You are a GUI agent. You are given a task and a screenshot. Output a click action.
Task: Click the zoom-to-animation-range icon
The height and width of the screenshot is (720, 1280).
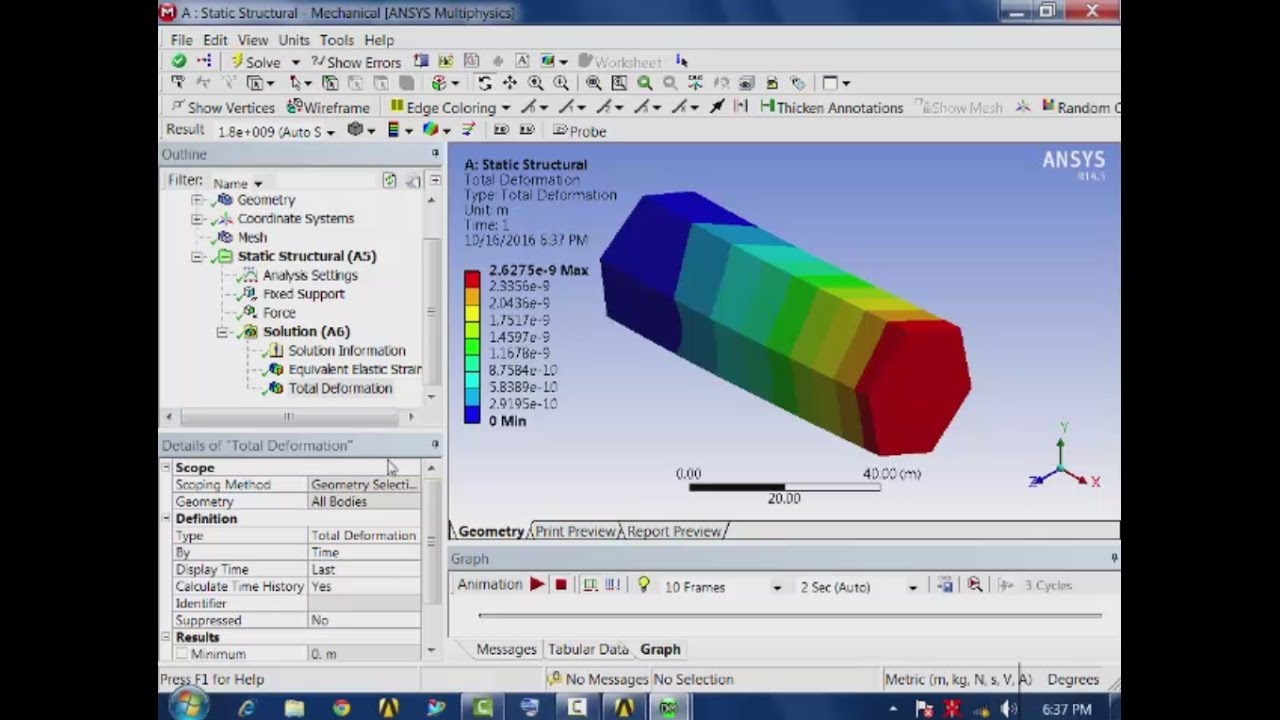point(975,585)
